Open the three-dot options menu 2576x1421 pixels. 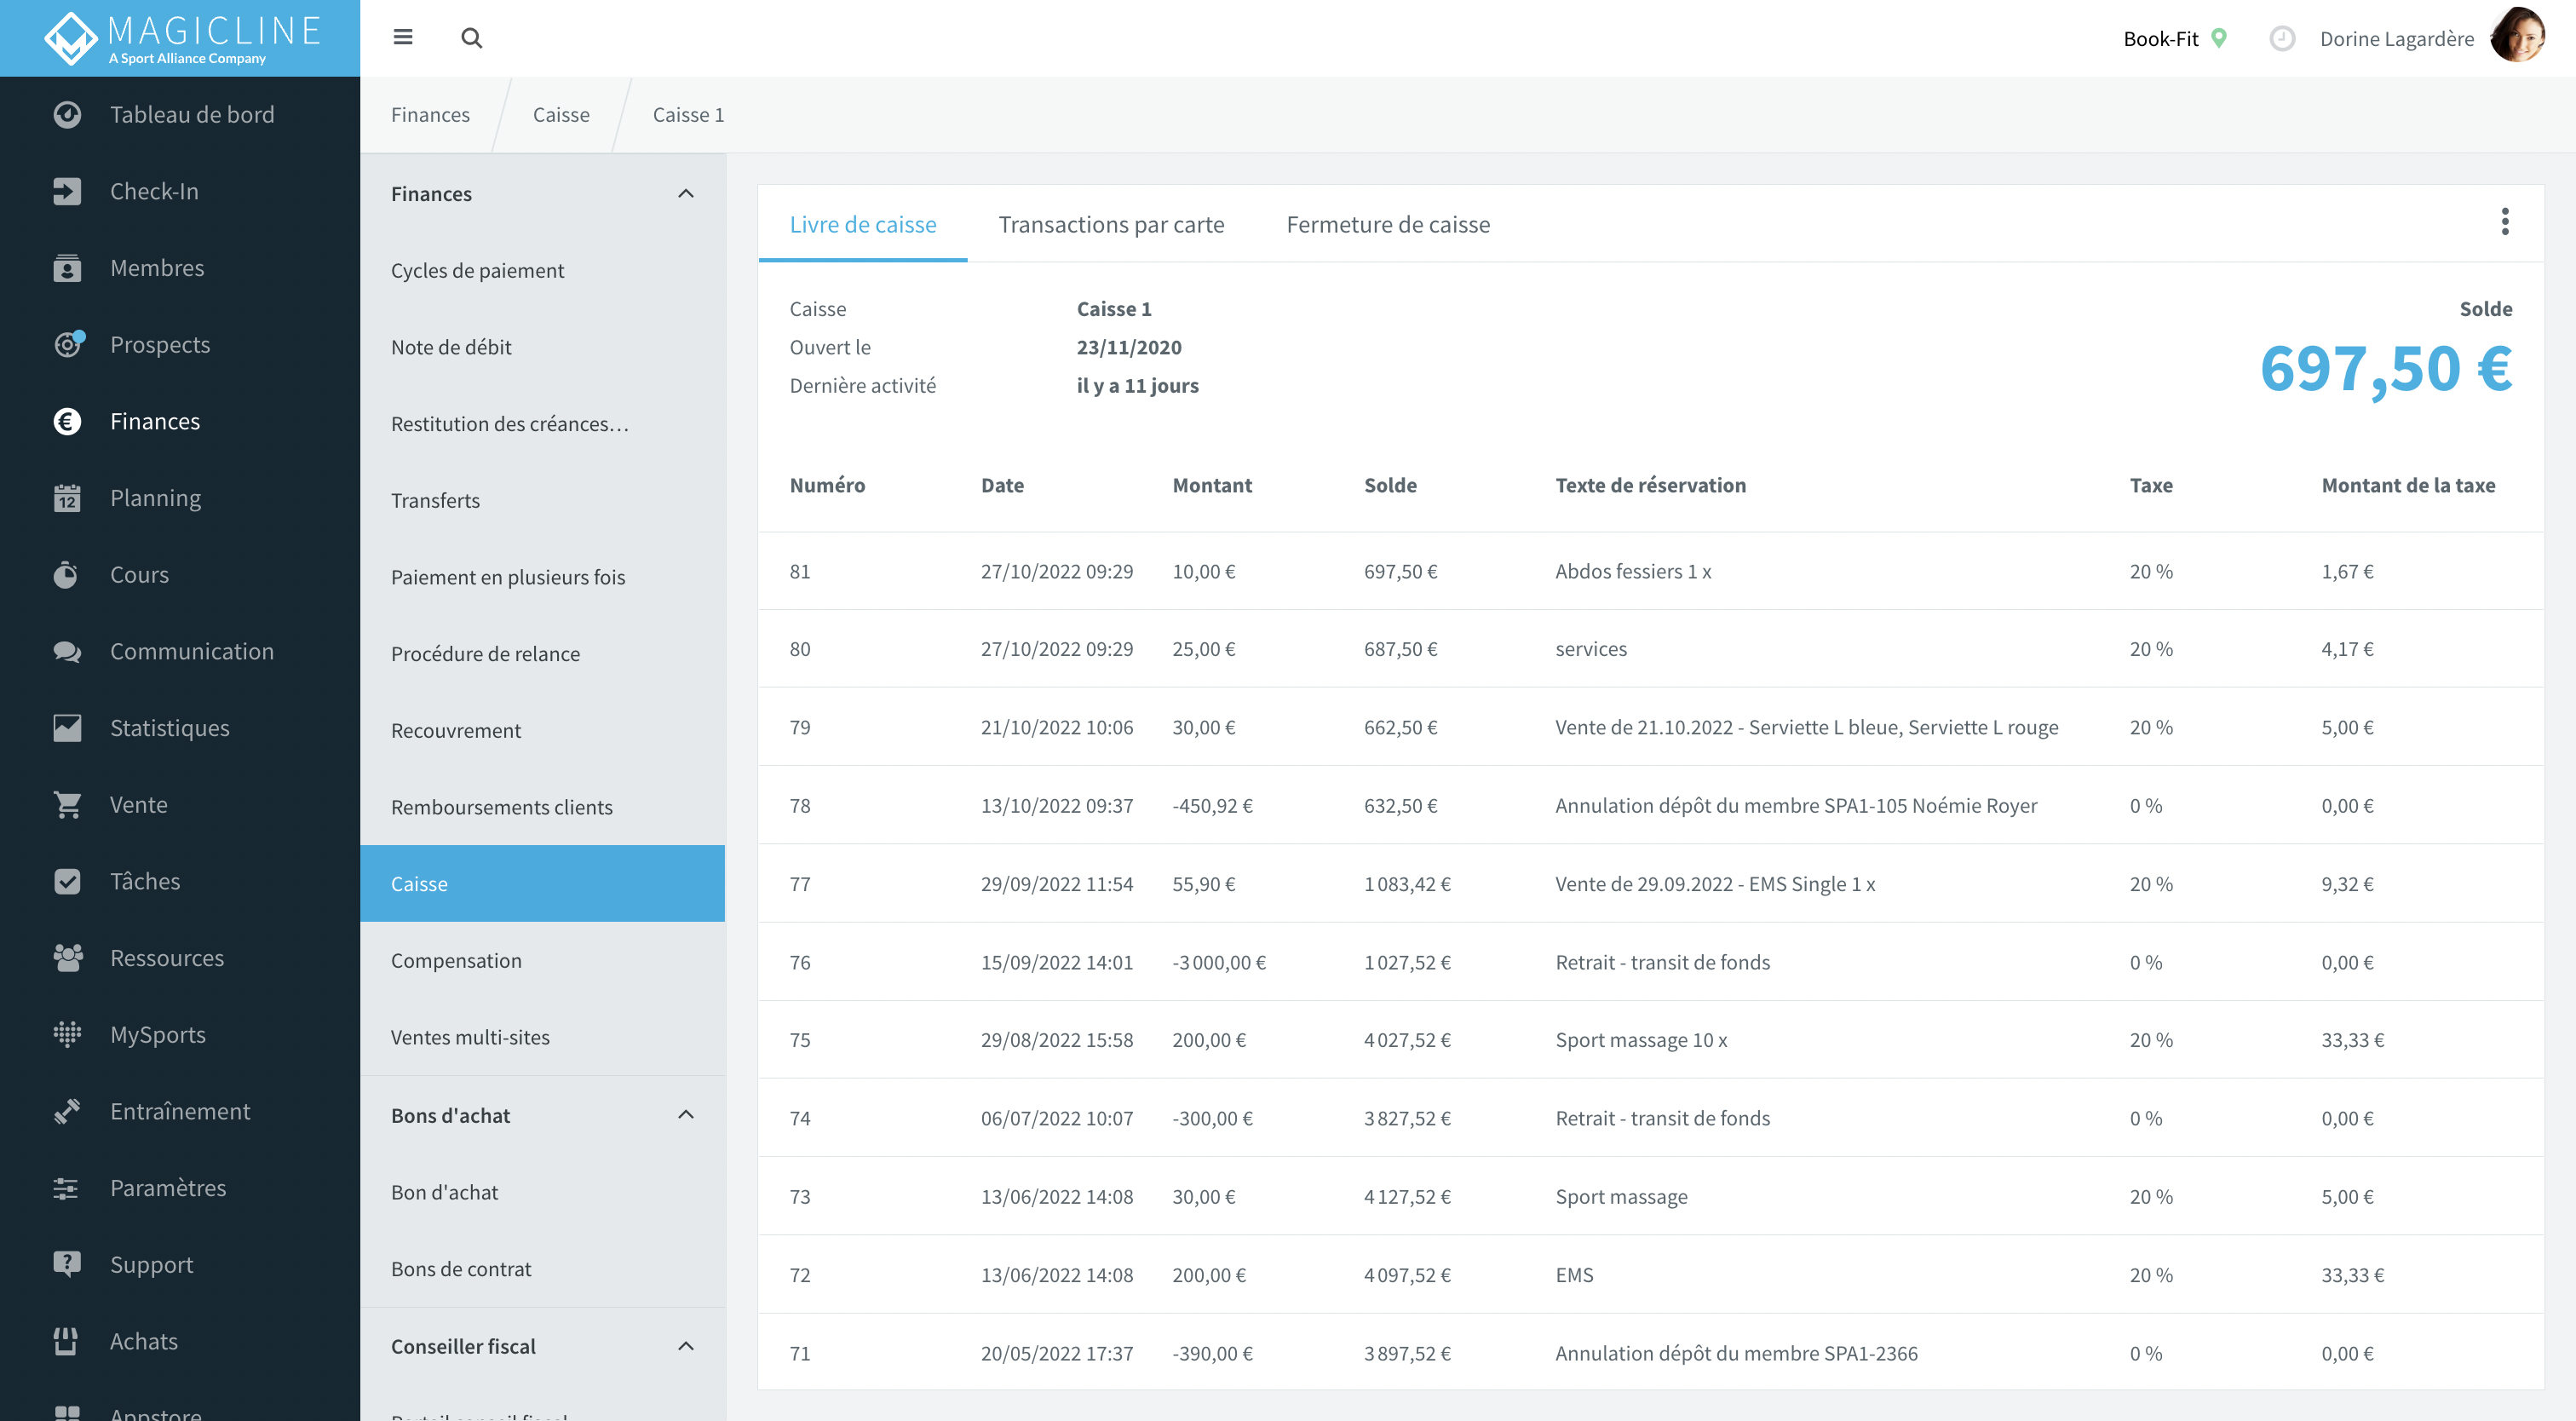pyautogui.click(x=2504, y=222)
